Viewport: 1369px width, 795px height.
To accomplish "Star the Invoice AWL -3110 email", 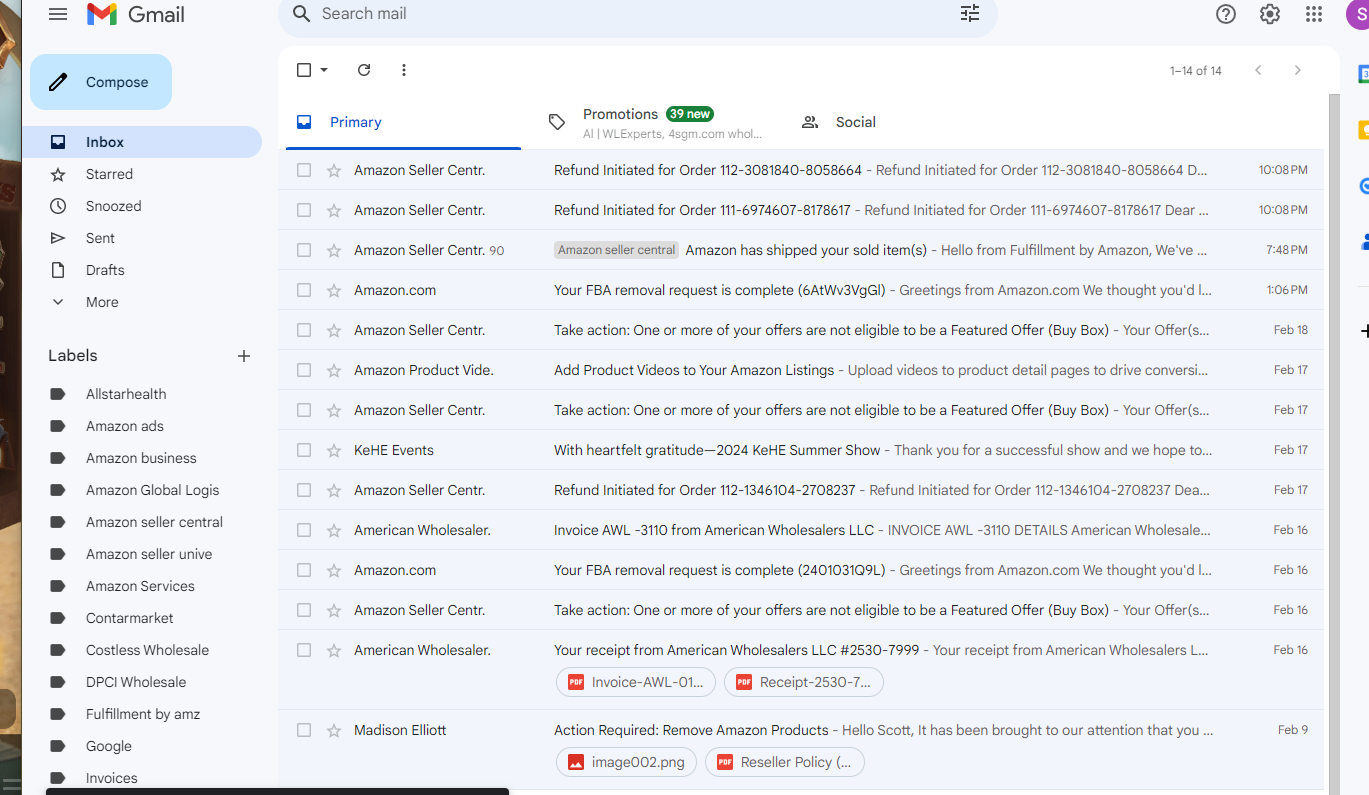I will [x=334, y=530].
